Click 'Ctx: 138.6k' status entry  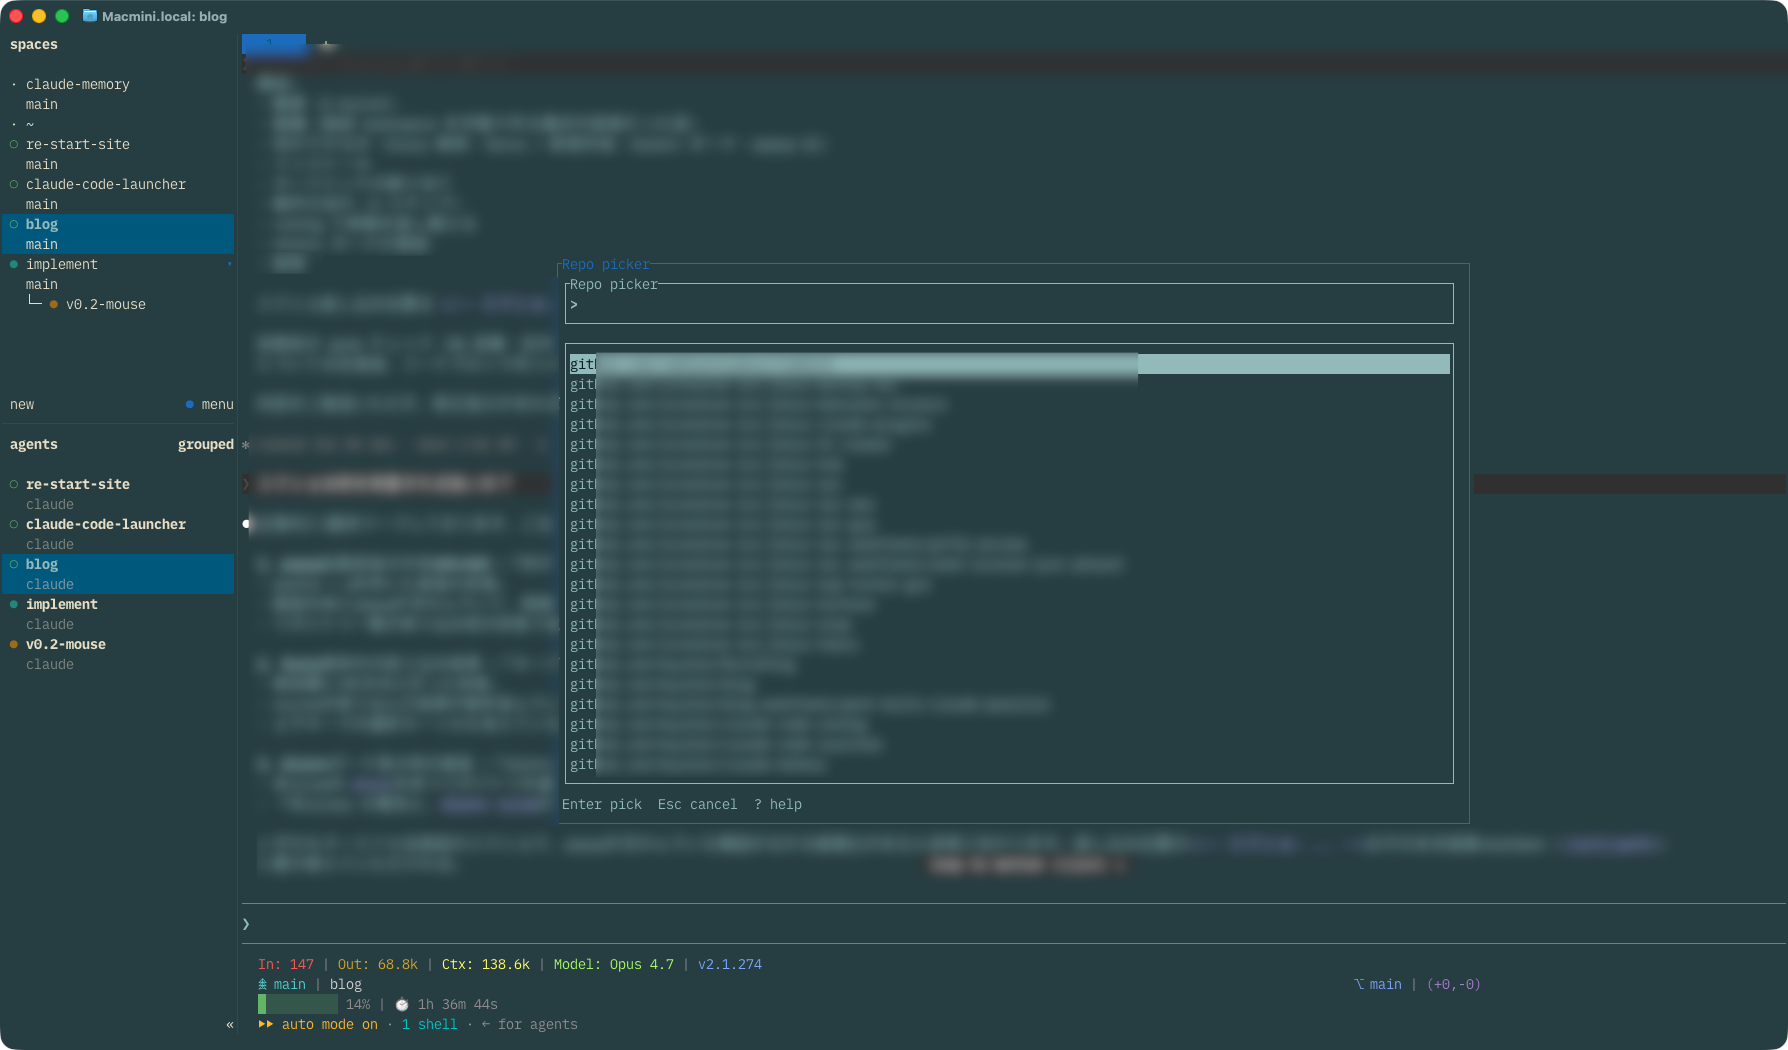coord(485,964)
